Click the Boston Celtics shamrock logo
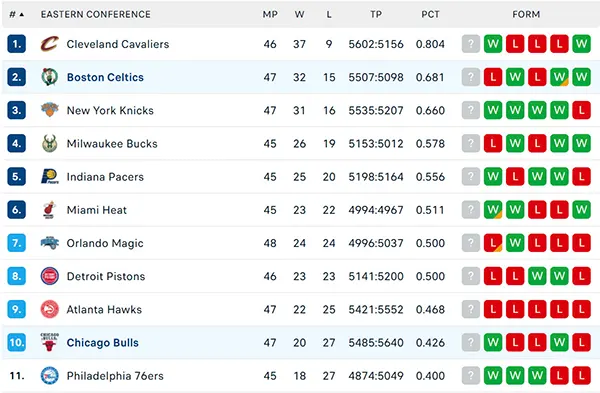This screenshot has height=393, width=600. coord(50,77)
